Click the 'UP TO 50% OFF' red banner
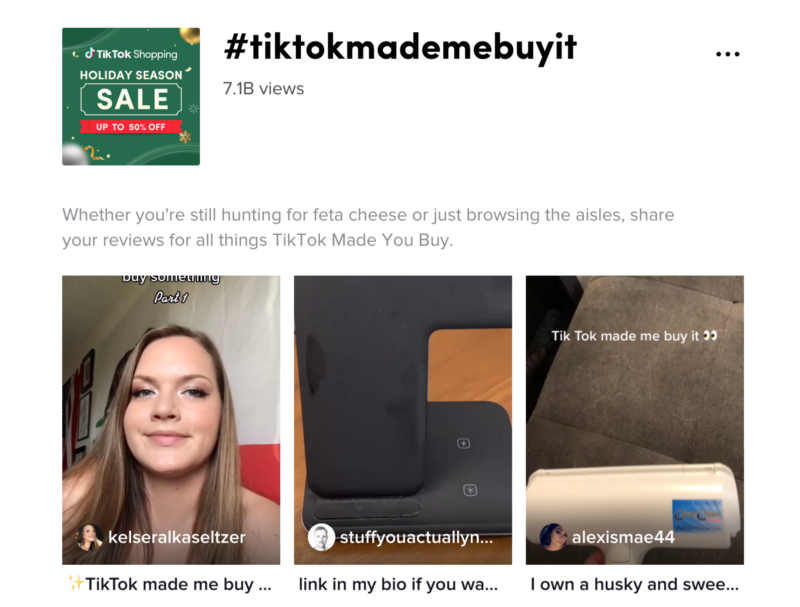The height and width of the screenshot is (607, 800). (131, 127)
